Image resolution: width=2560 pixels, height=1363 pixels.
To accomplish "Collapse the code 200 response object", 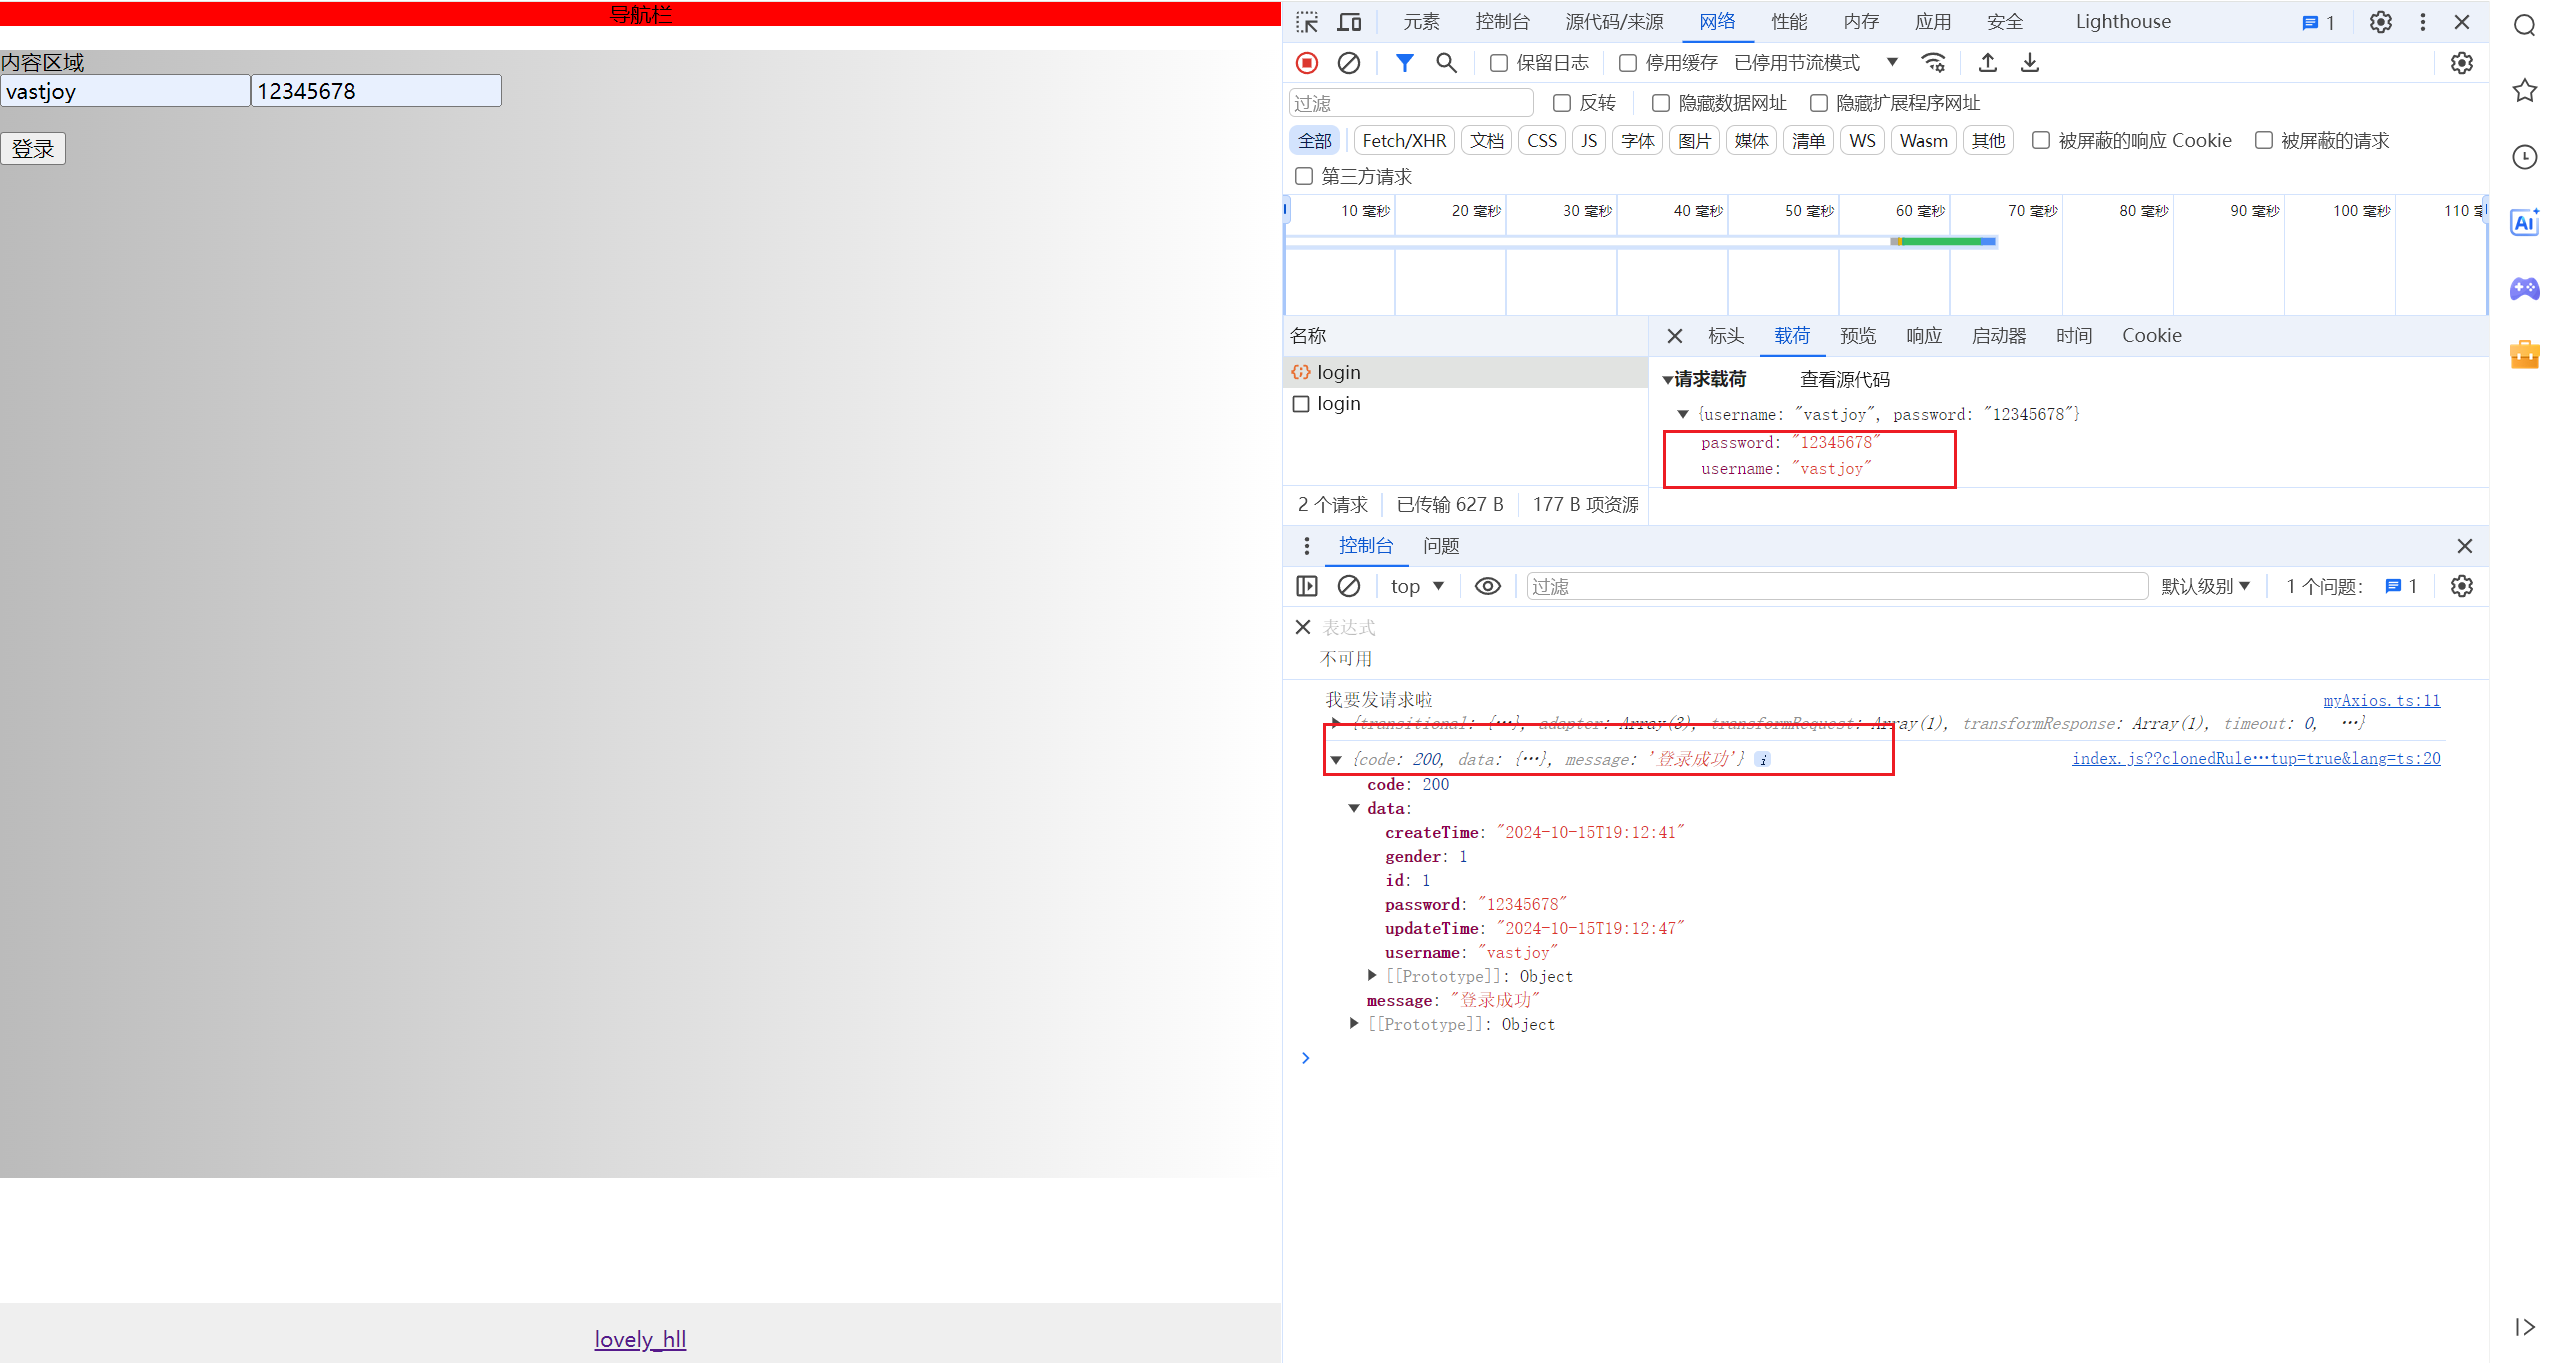I will [1337, 760].
